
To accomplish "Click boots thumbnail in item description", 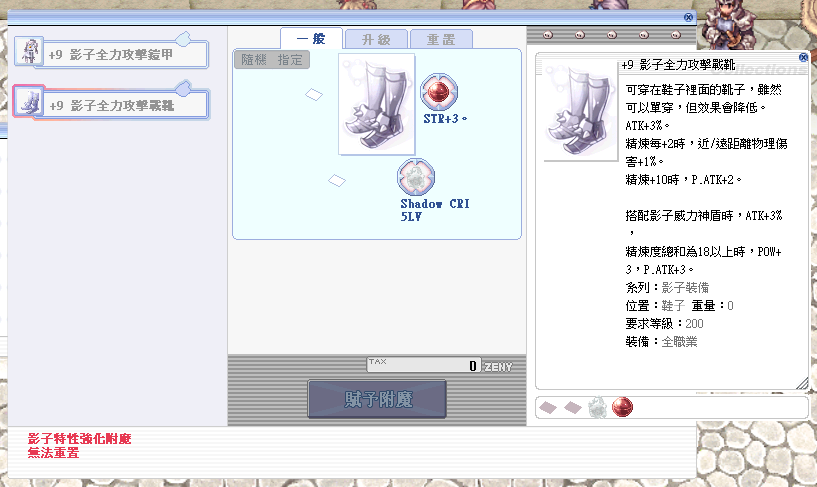I will click(x=580, y=108).
